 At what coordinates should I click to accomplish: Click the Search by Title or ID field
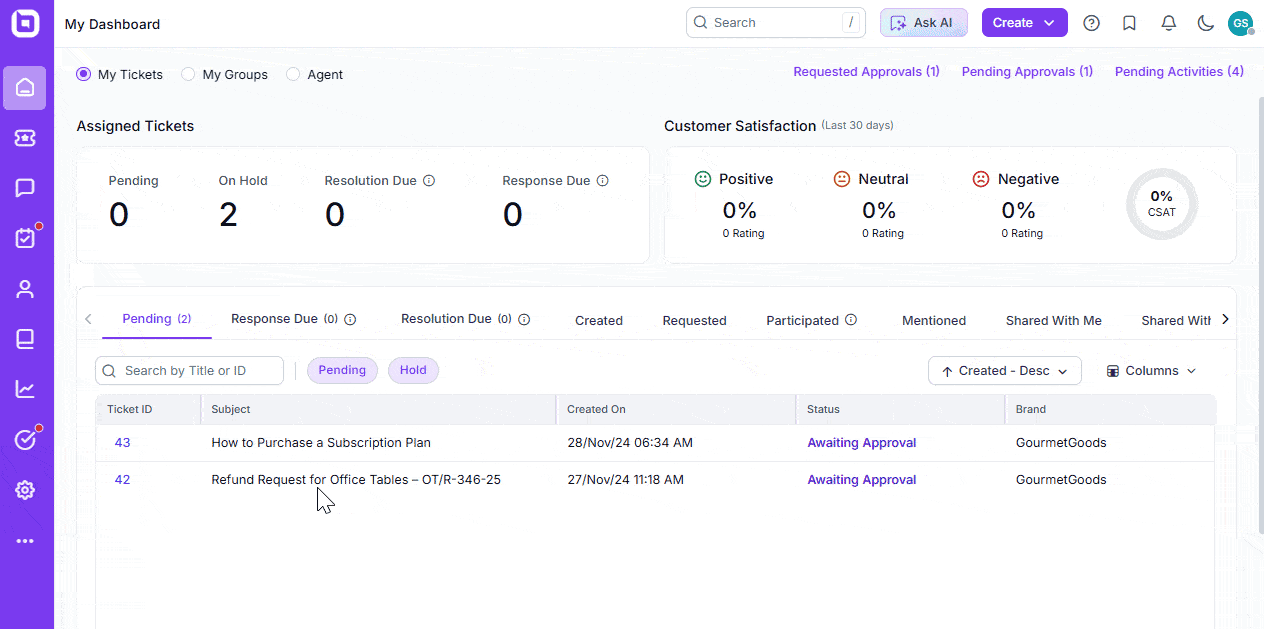coord(189,371)
